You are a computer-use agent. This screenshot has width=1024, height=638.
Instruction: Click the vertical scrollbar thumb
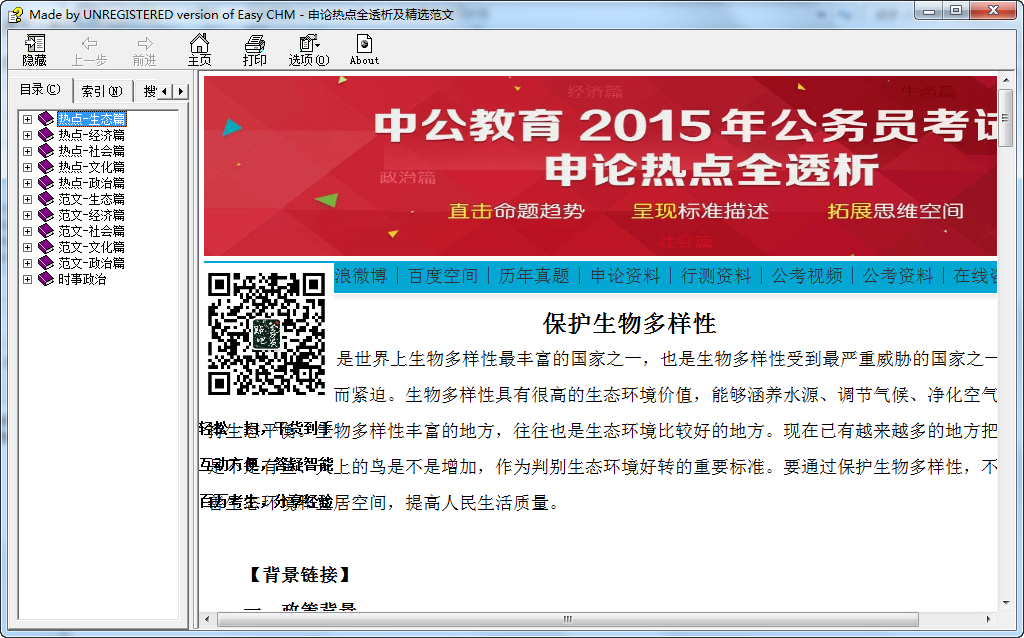(1005, 118)
